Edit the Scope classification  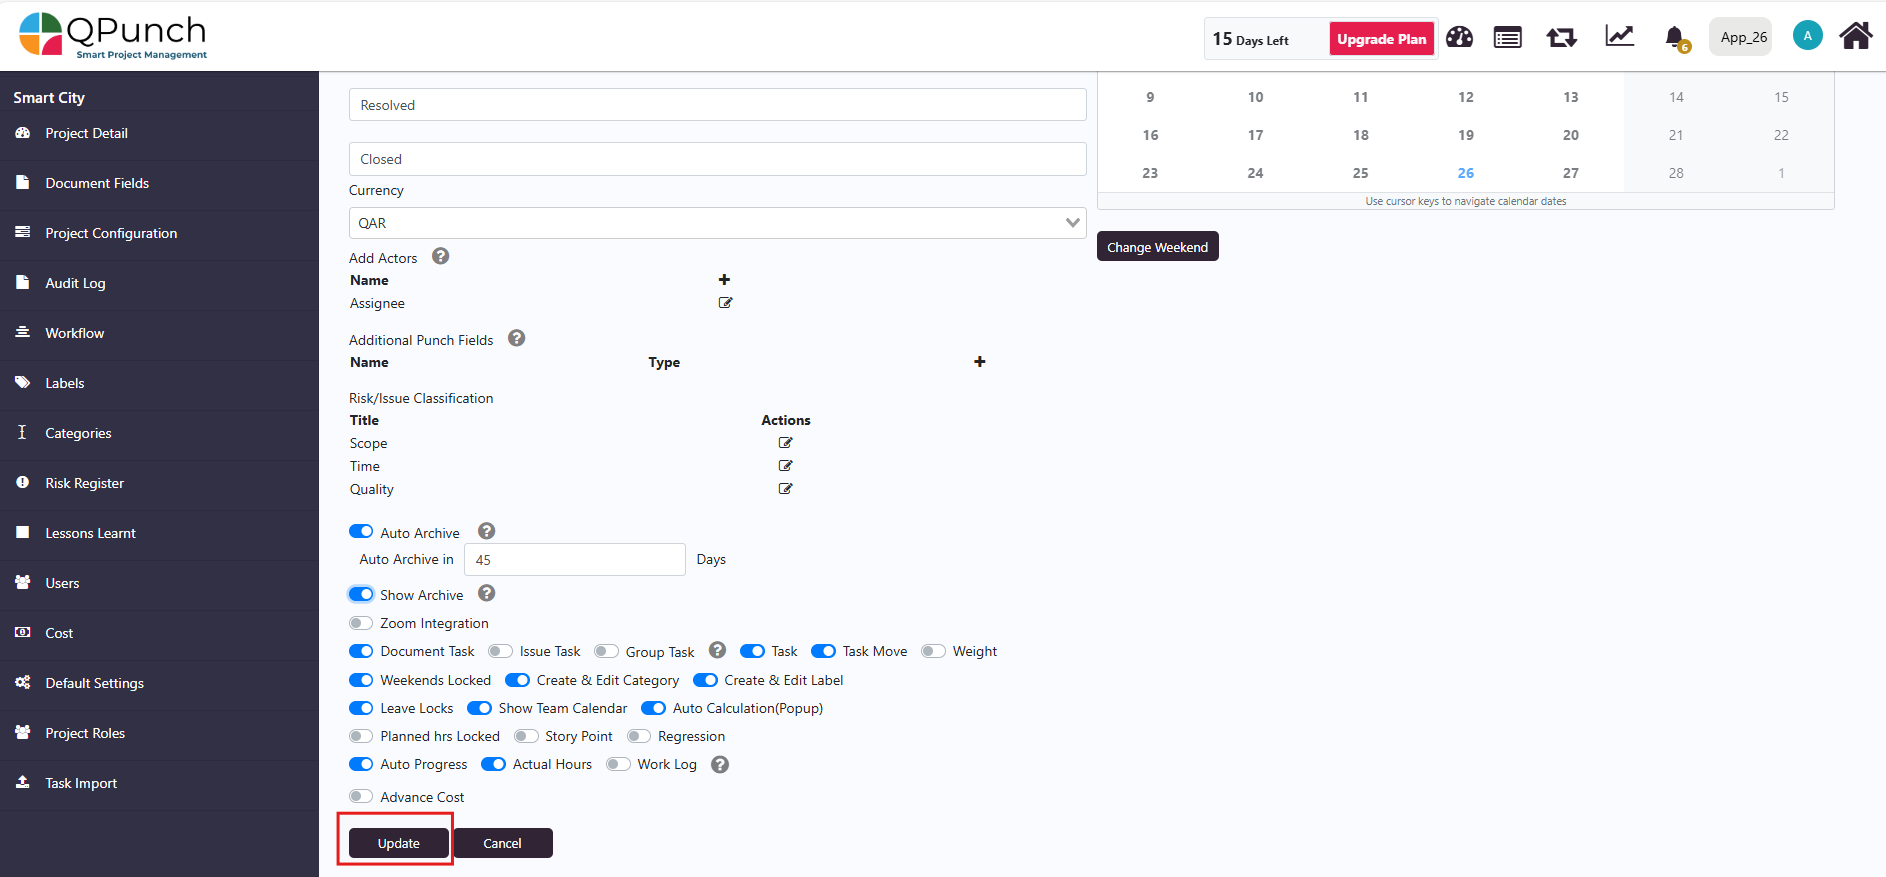point(786,443)
